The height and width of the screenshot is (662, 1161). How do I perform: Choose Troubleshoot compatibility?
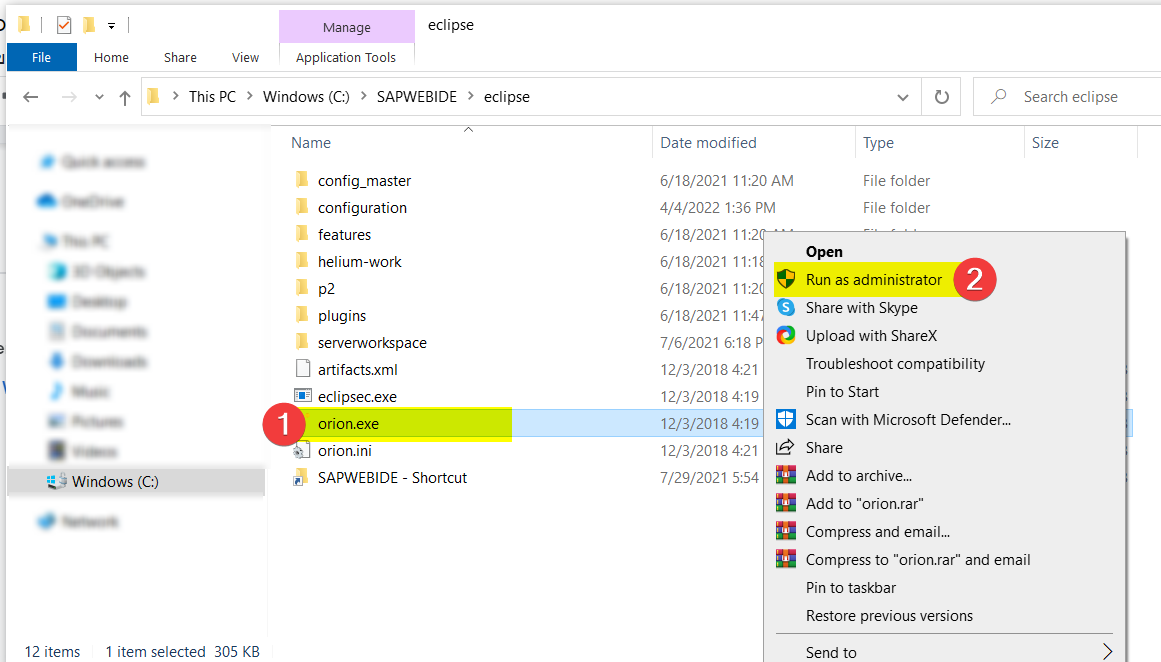coord(895,364)
